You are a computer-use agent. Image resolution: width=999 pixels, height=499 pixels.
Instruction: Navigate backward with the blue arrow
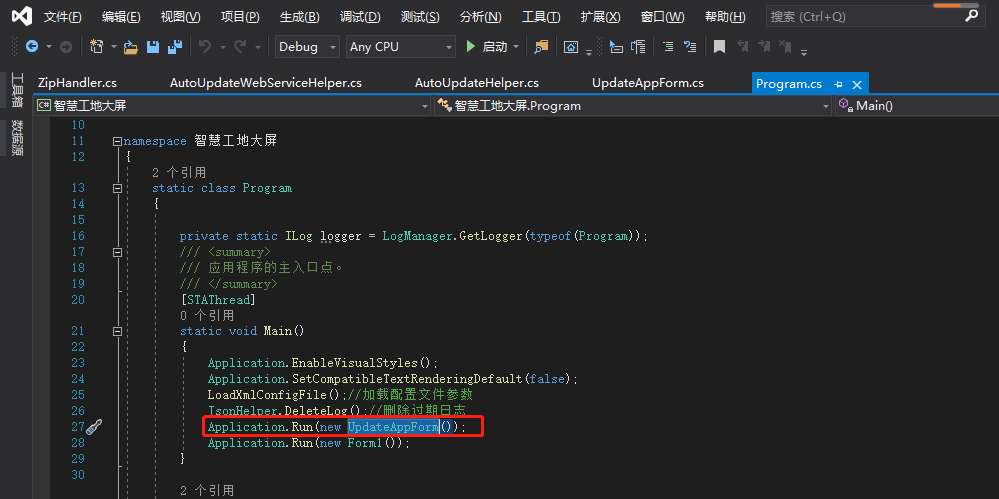(x=31, y=47)
